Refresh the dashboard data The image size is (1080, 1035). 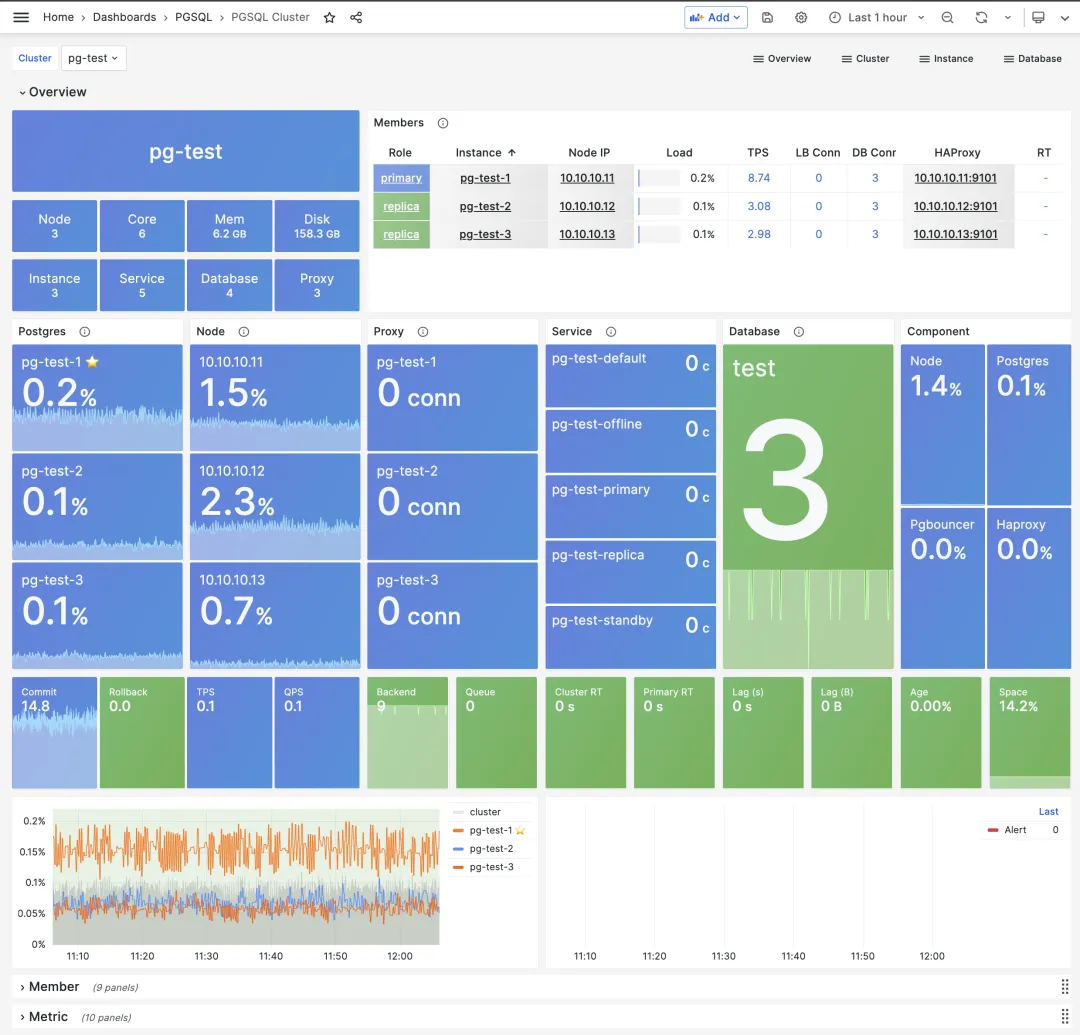tap(981, 17)
